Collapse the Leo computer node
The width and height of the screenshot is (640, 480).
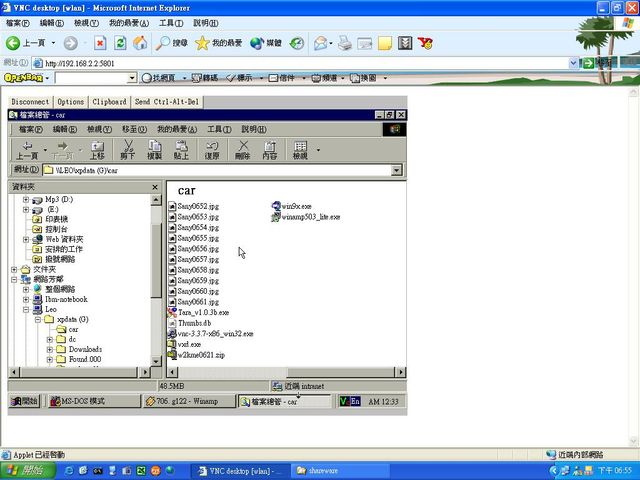26,309
